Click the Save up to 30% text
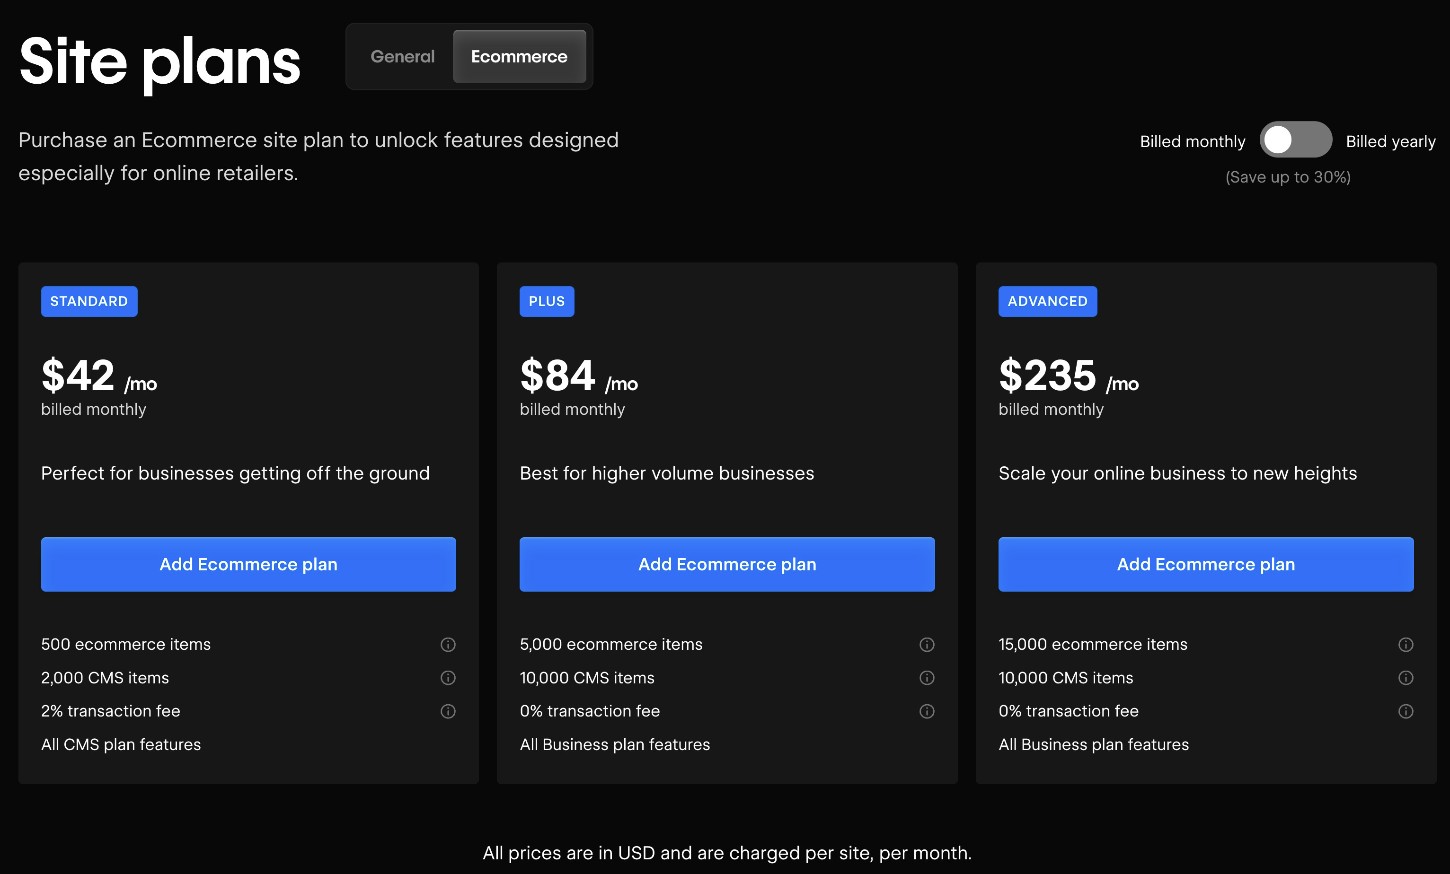The image size is (1450, 874). click(1287, 177)
